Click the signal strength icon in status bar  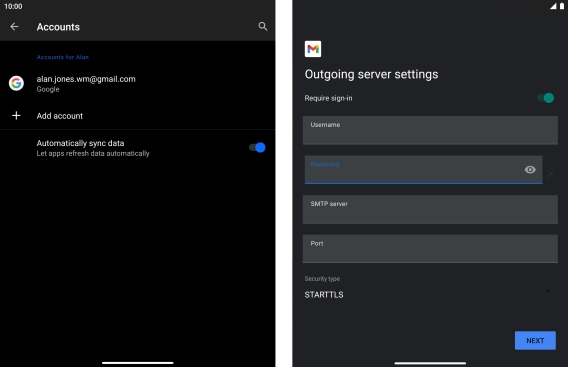pyautogui.click(x=553, y=6)
